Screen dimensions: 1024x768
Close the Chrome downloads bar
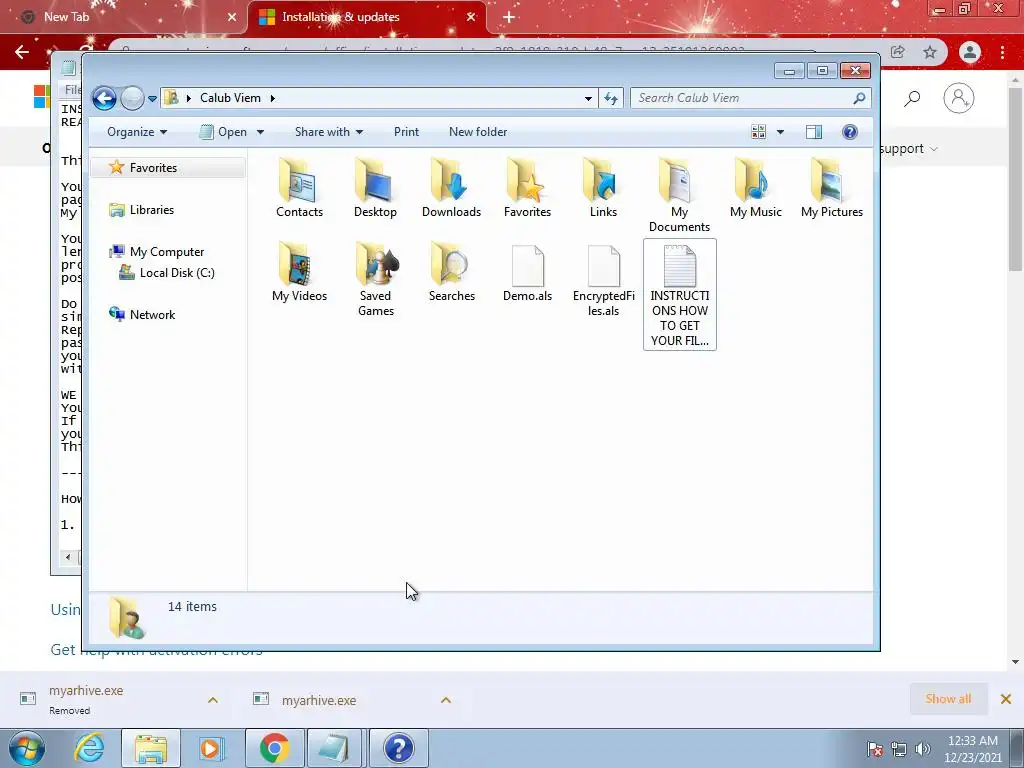coord(1006,699)
